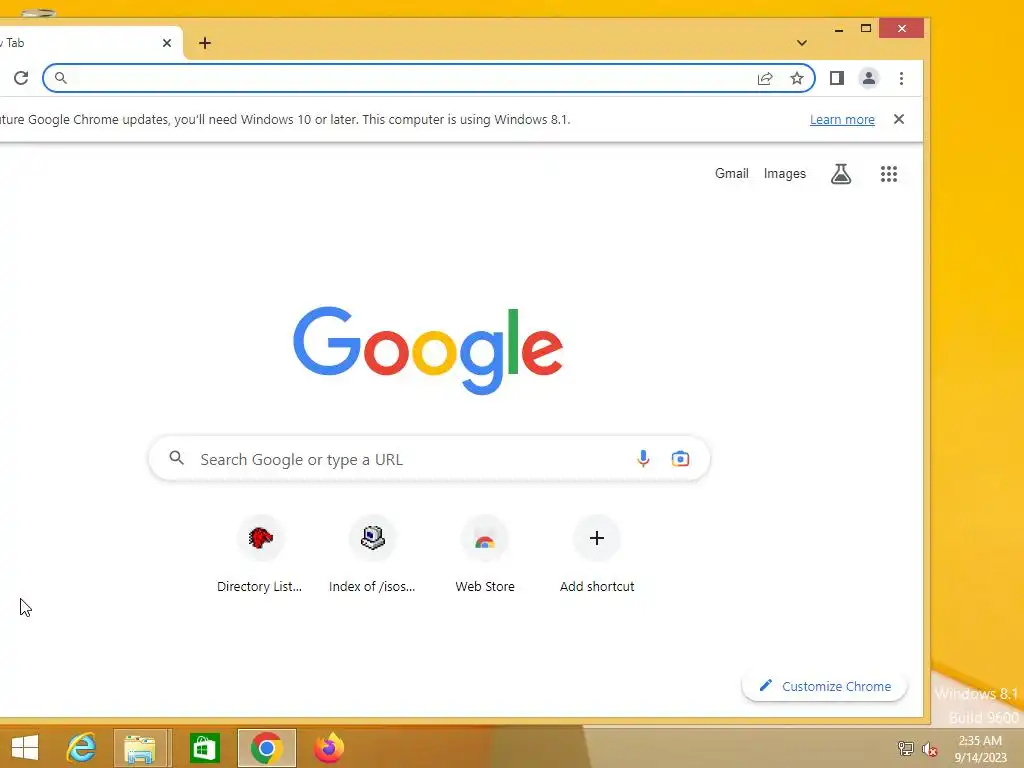1024x768 pixels.
Task: Open the Web Store shortcut
Action: coord(485,554)
